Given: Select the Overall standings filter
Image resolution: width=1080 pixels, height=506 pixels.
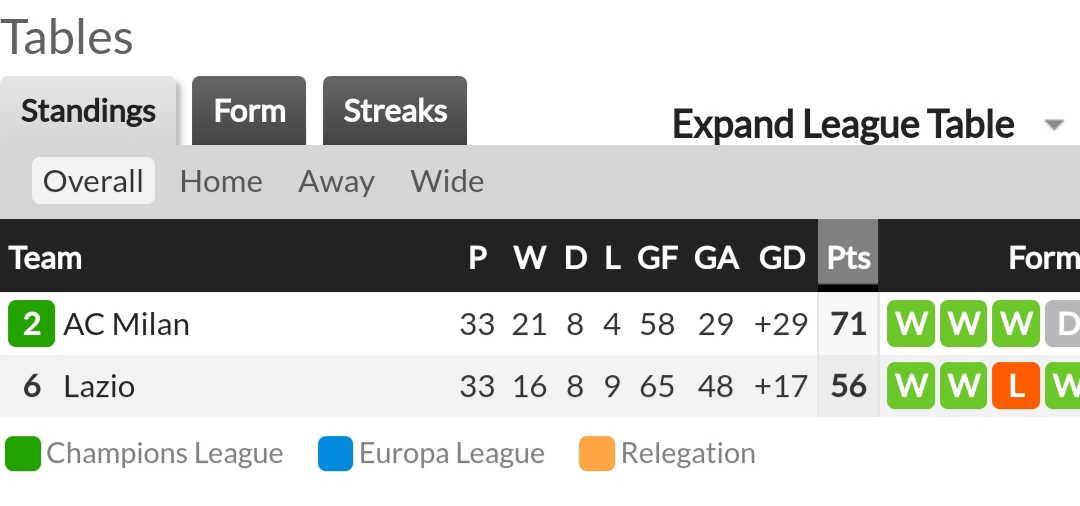Looking at the screenshot, I should 93,181.
